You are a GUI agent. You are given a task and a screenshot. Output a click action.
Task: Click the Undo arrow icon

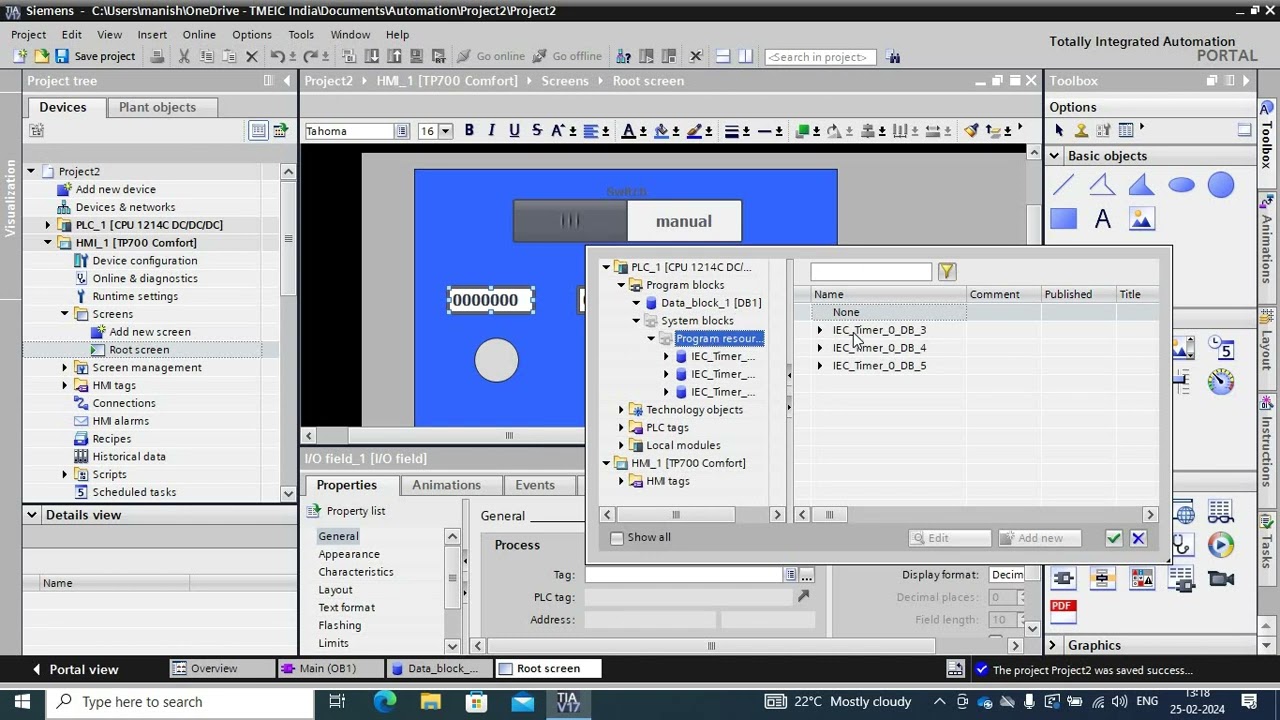click(277, 56)
